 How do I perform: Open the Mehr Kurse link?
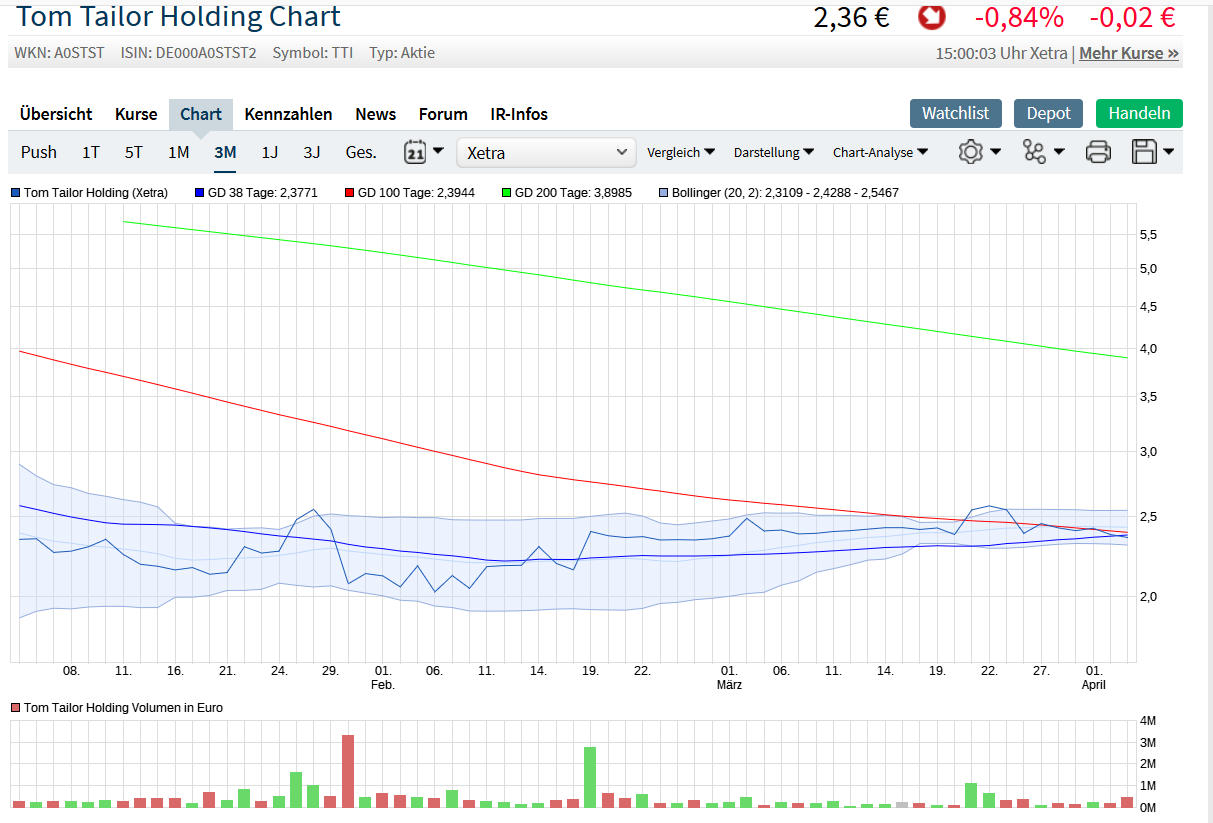click(x=1129, y=53)
